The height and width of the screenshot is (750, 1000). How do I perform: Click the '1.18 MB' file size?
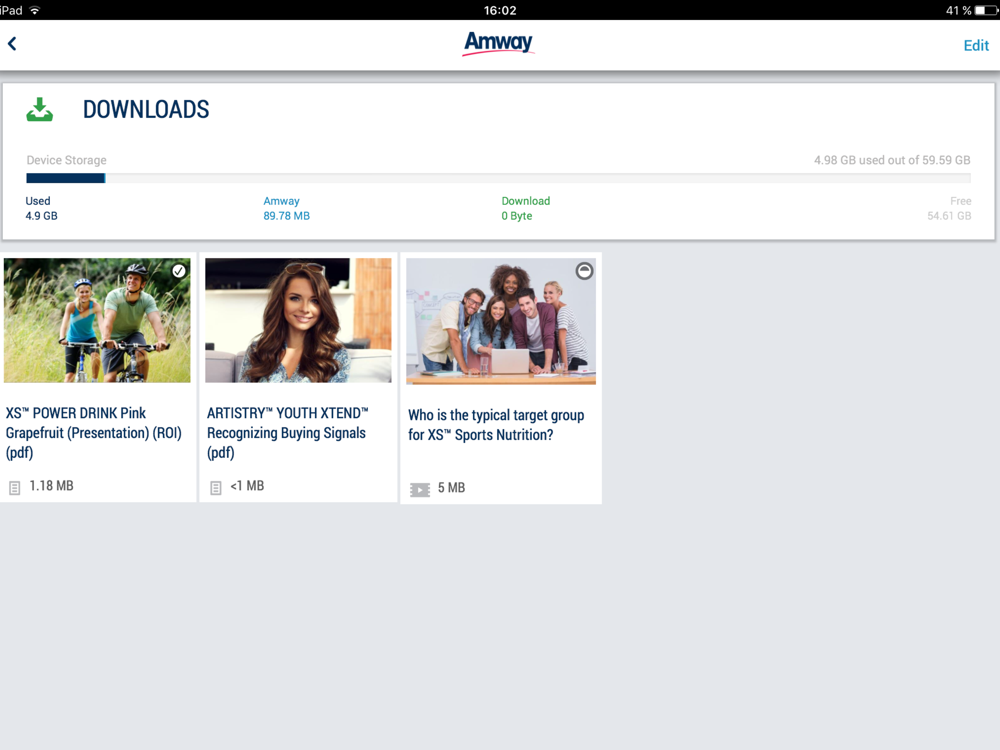pos(52,485)
